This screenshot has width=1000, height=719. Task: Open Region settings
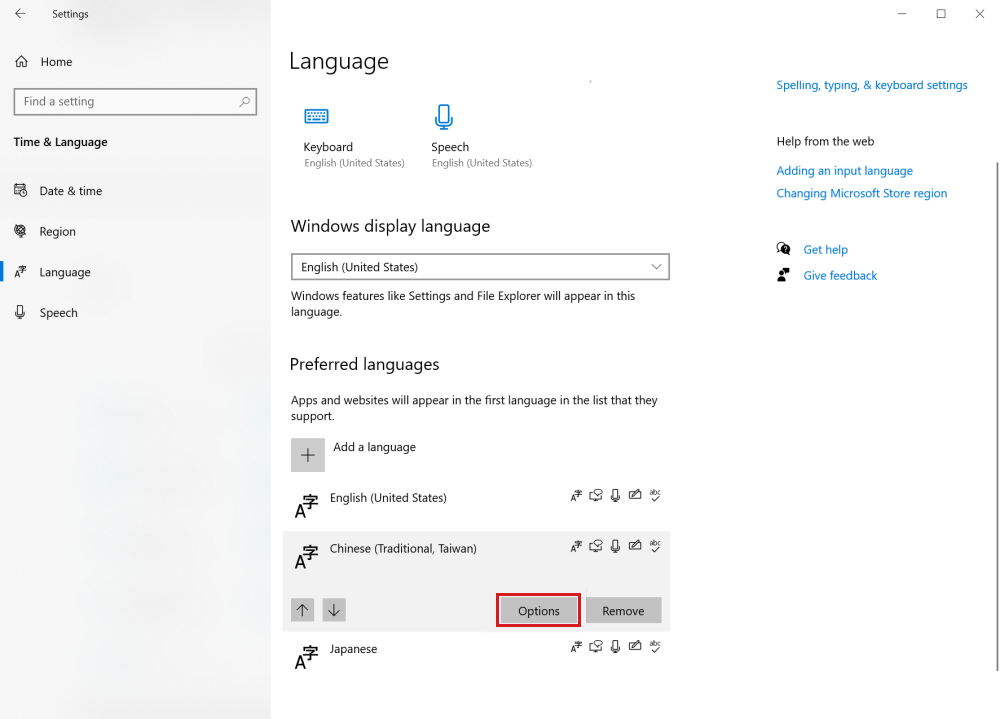click(x=45, y=232)
